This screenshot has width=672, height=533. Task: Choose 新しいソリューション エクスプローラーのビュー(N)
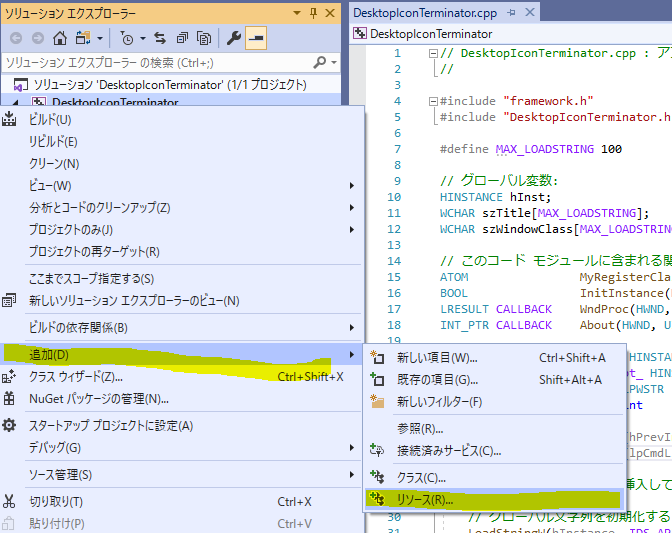click(182, 300)
